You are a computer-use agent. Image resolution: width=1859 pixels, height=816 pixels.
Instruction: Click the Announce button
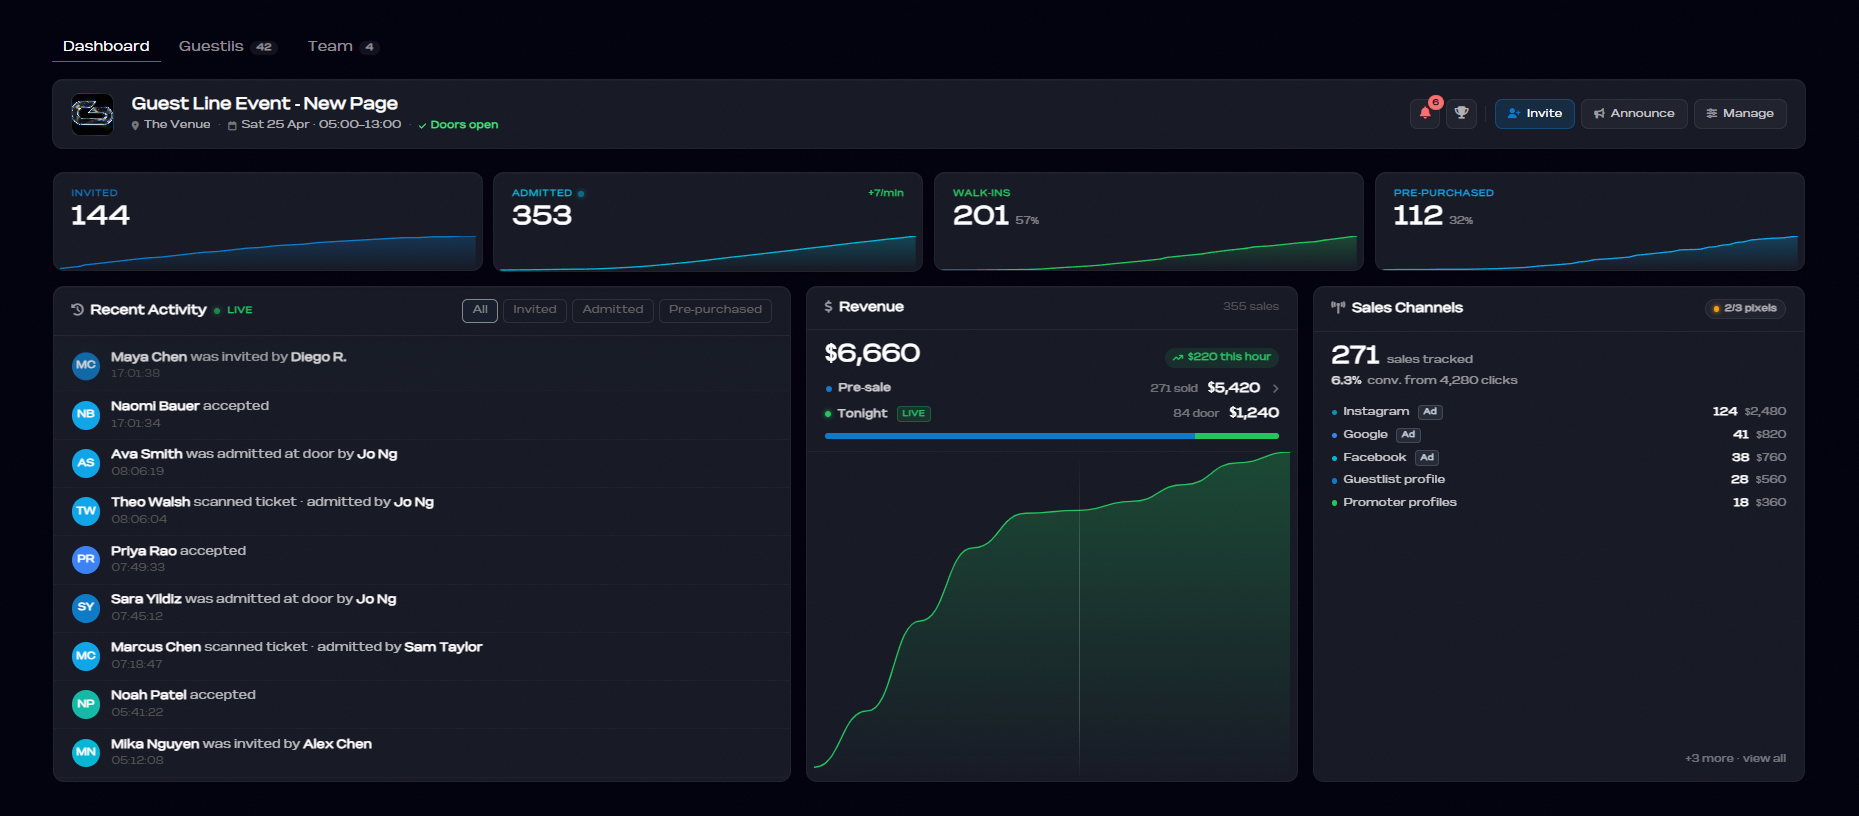(1634, 114)
